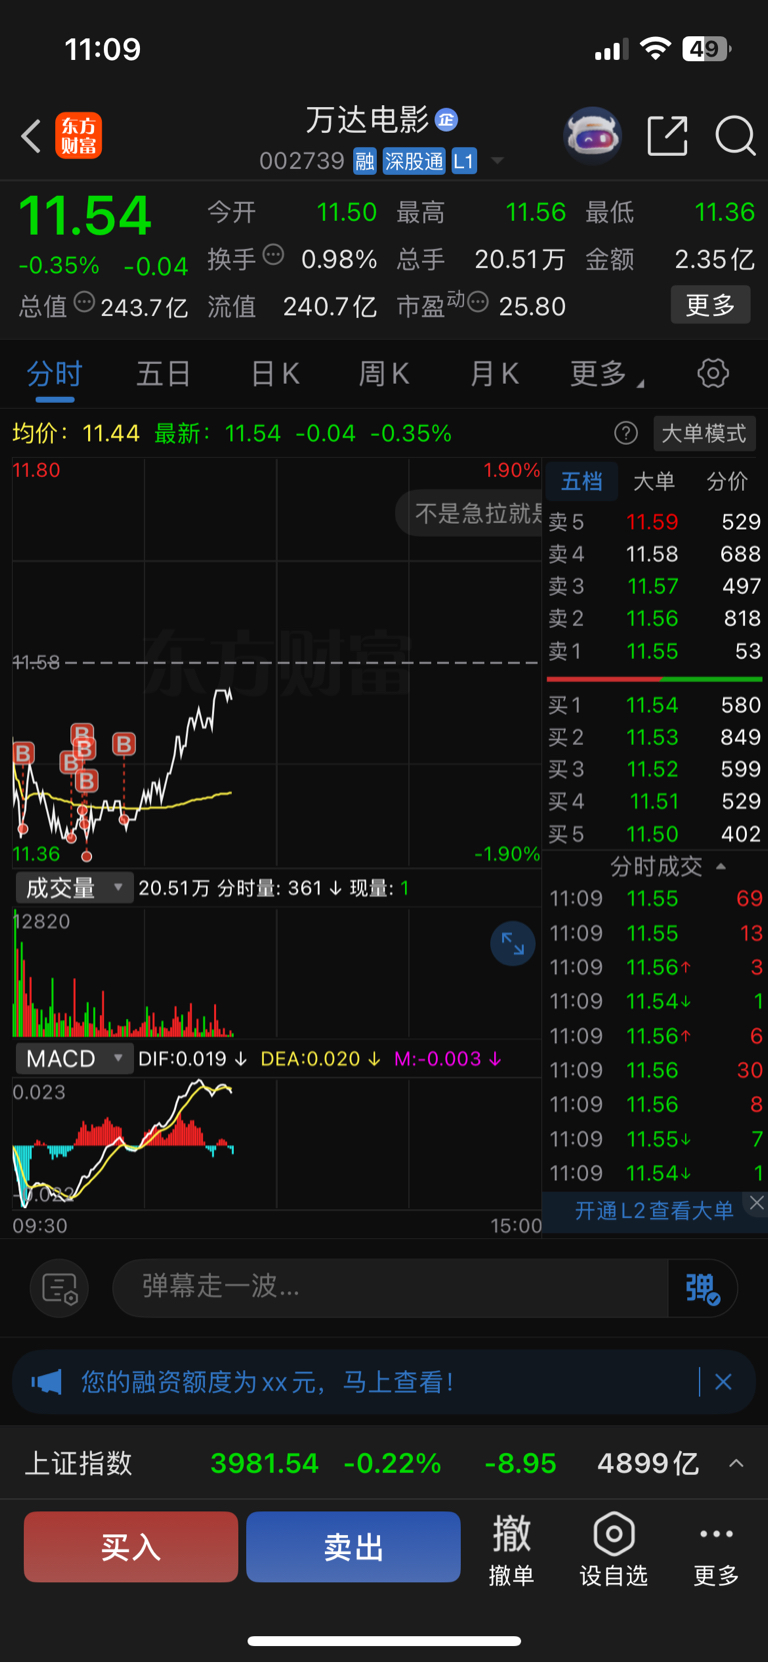Select 卖1 row at 11.55

tap(654, 651)
